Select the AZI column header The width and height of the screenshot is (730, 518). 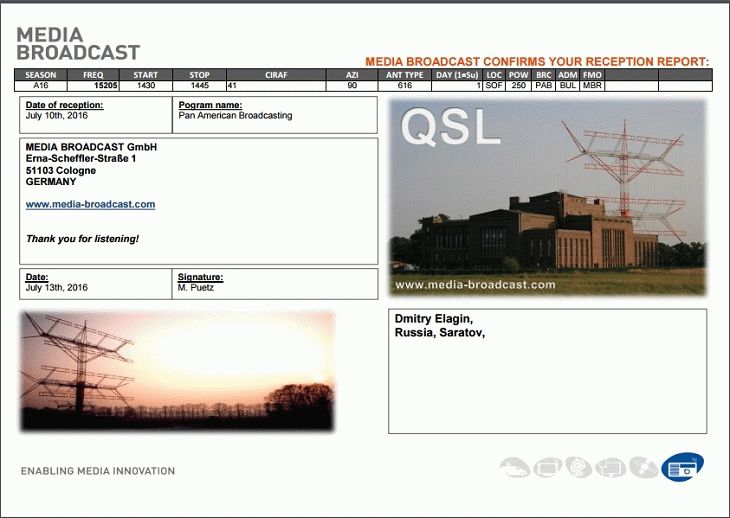(x=352, y=74)
